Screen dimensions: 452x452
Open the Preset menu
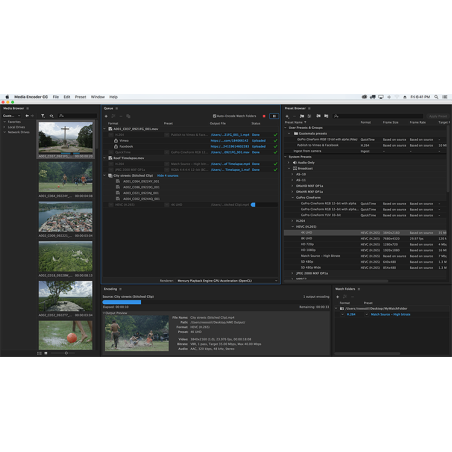coord(80,97)
